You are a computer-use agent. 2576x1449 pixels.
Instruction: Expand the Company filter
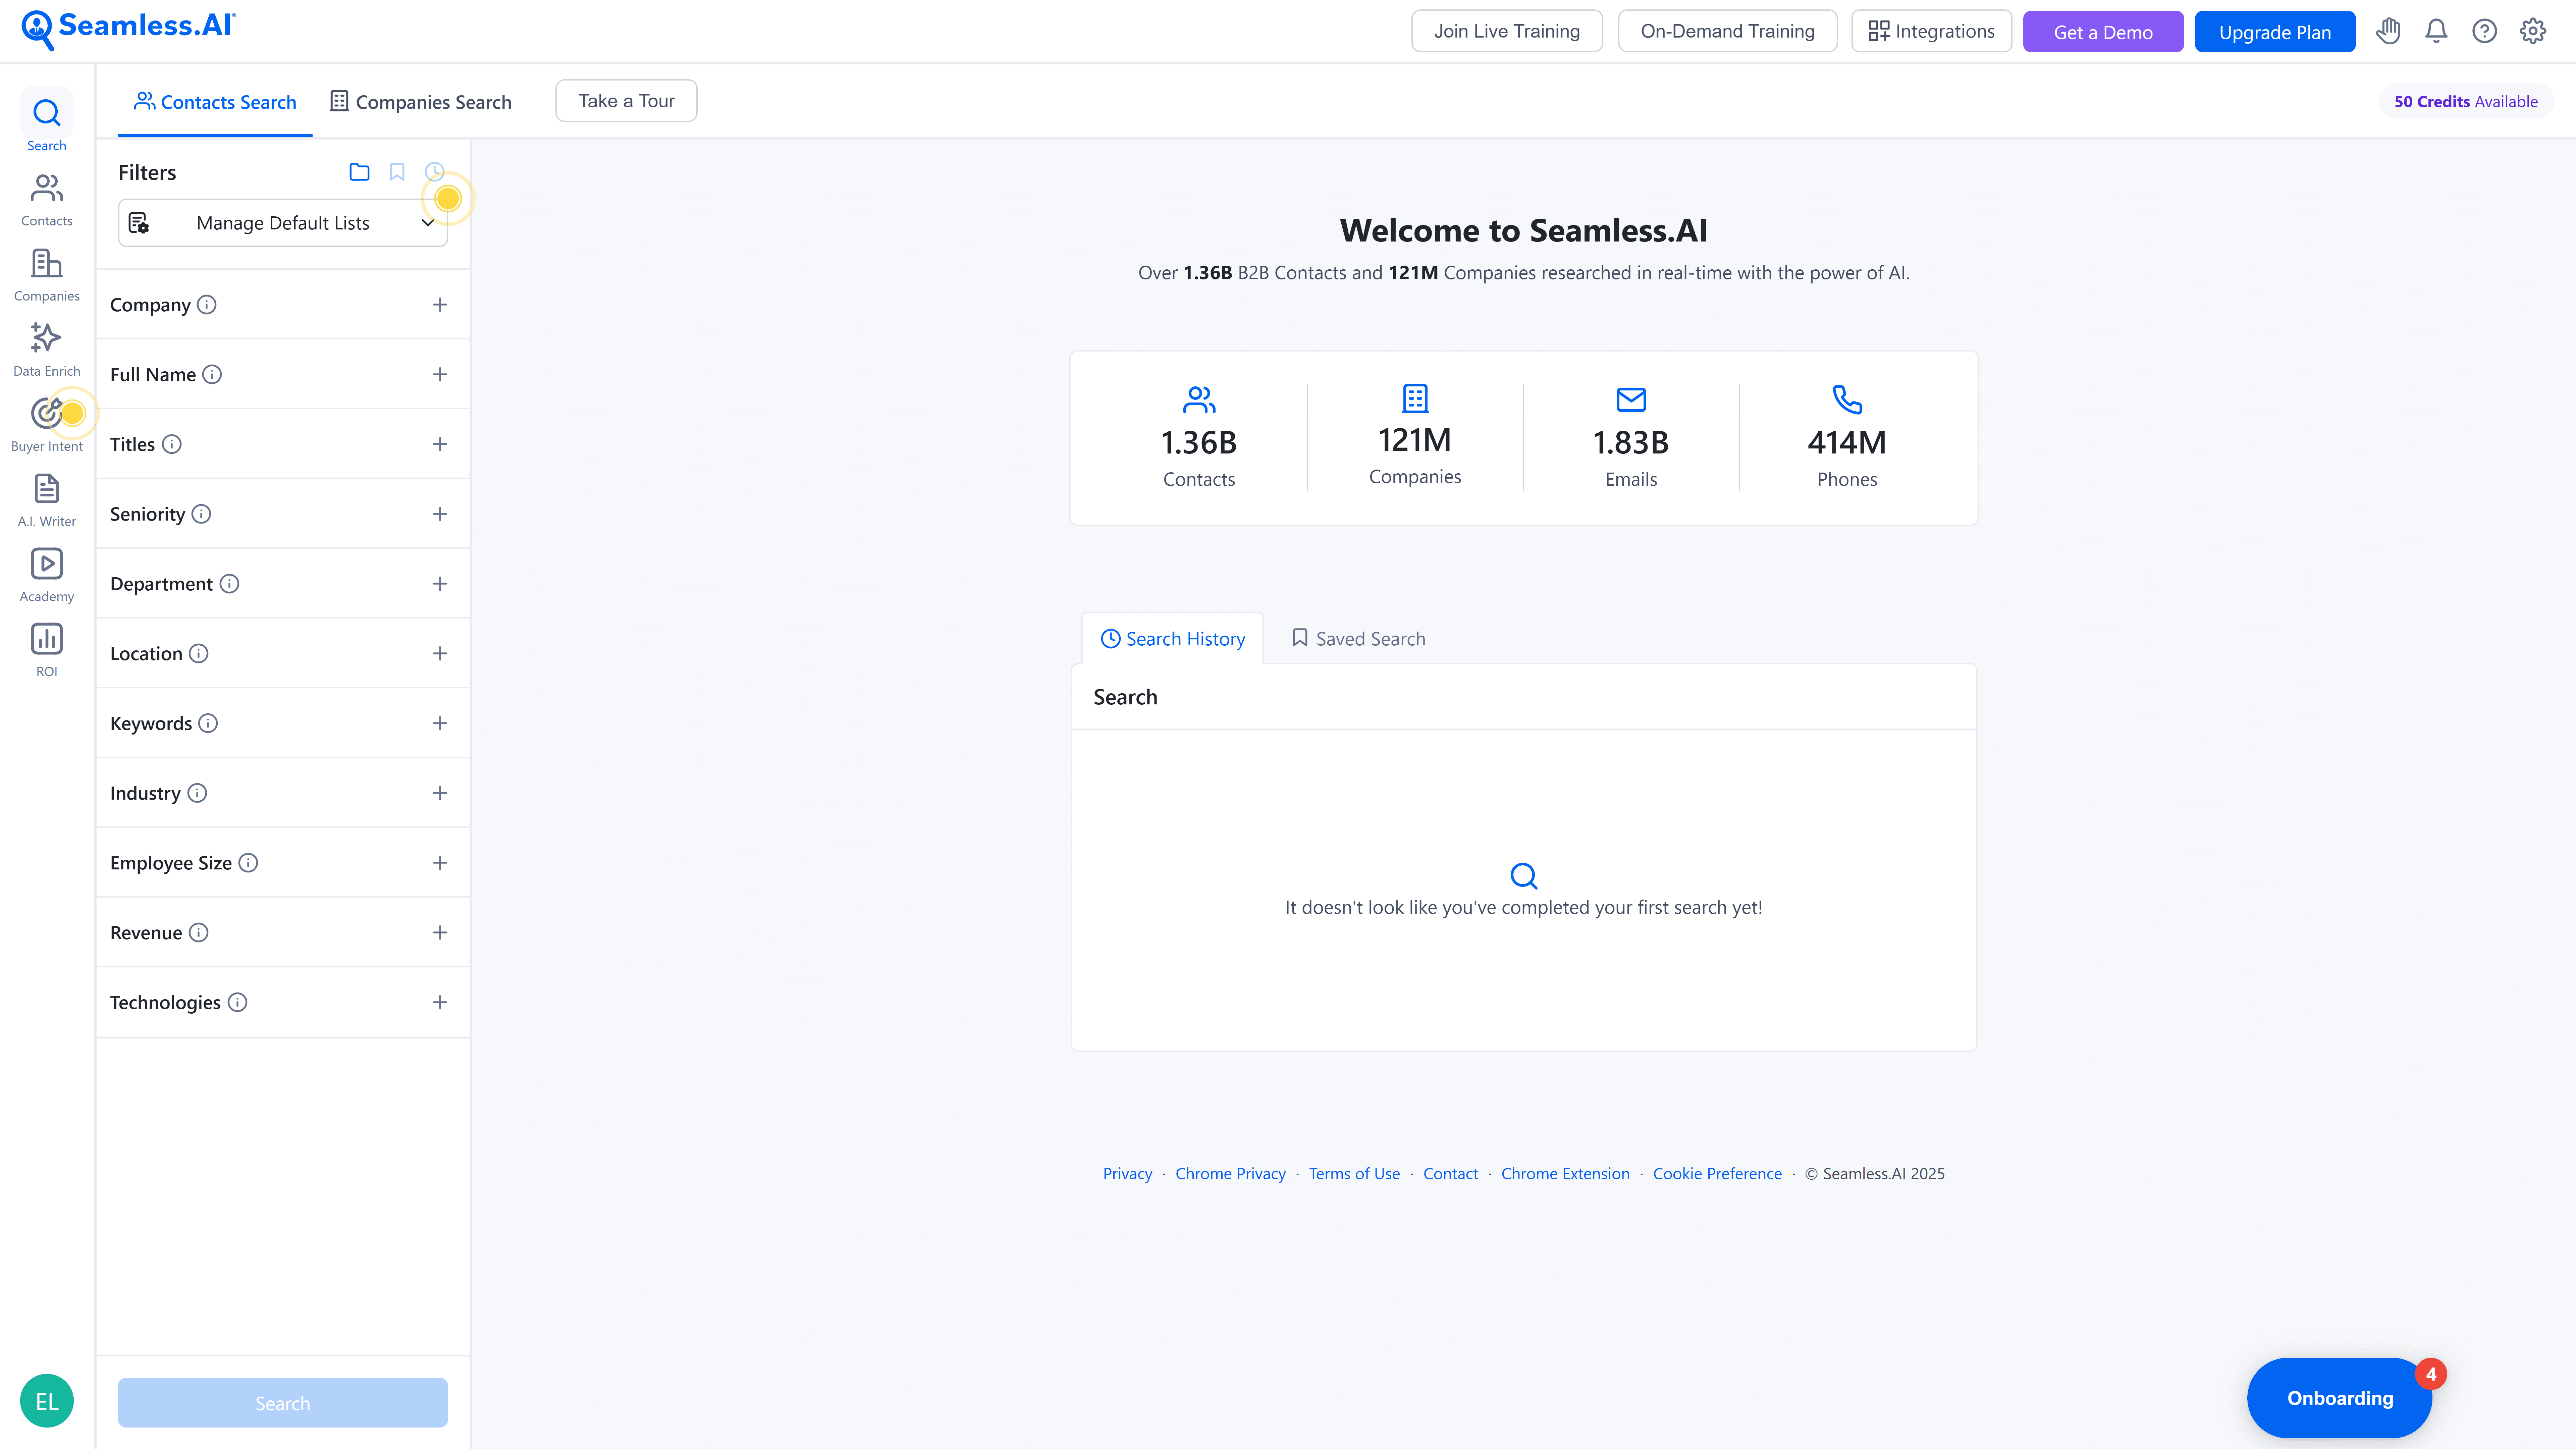pyautogui.click(x=440, y=305)
